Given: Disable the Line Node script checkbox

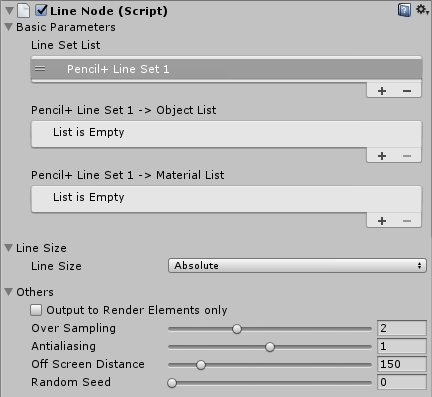Looking at the screenshot, I should point(41,10).
